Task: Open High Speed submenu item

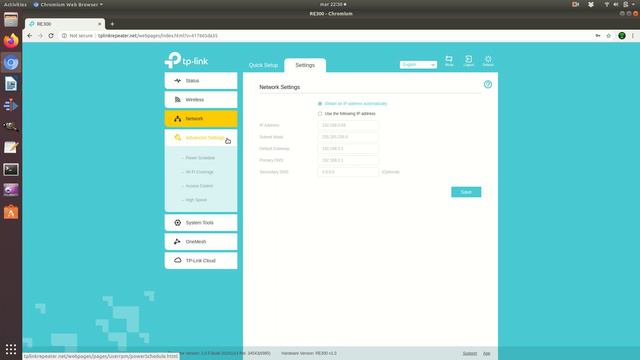Action: click(x=196, y=200)
